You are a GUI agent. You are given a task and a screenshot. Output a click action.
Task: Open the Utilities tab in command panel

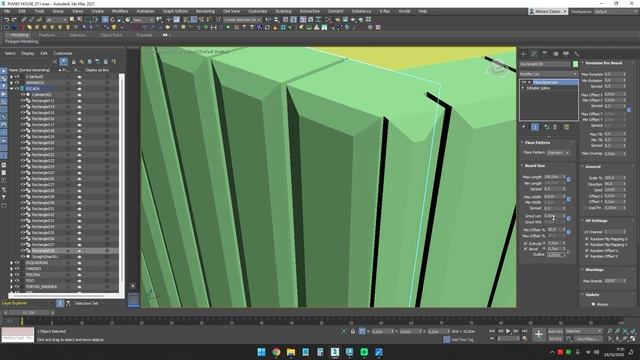pos(577,53)
